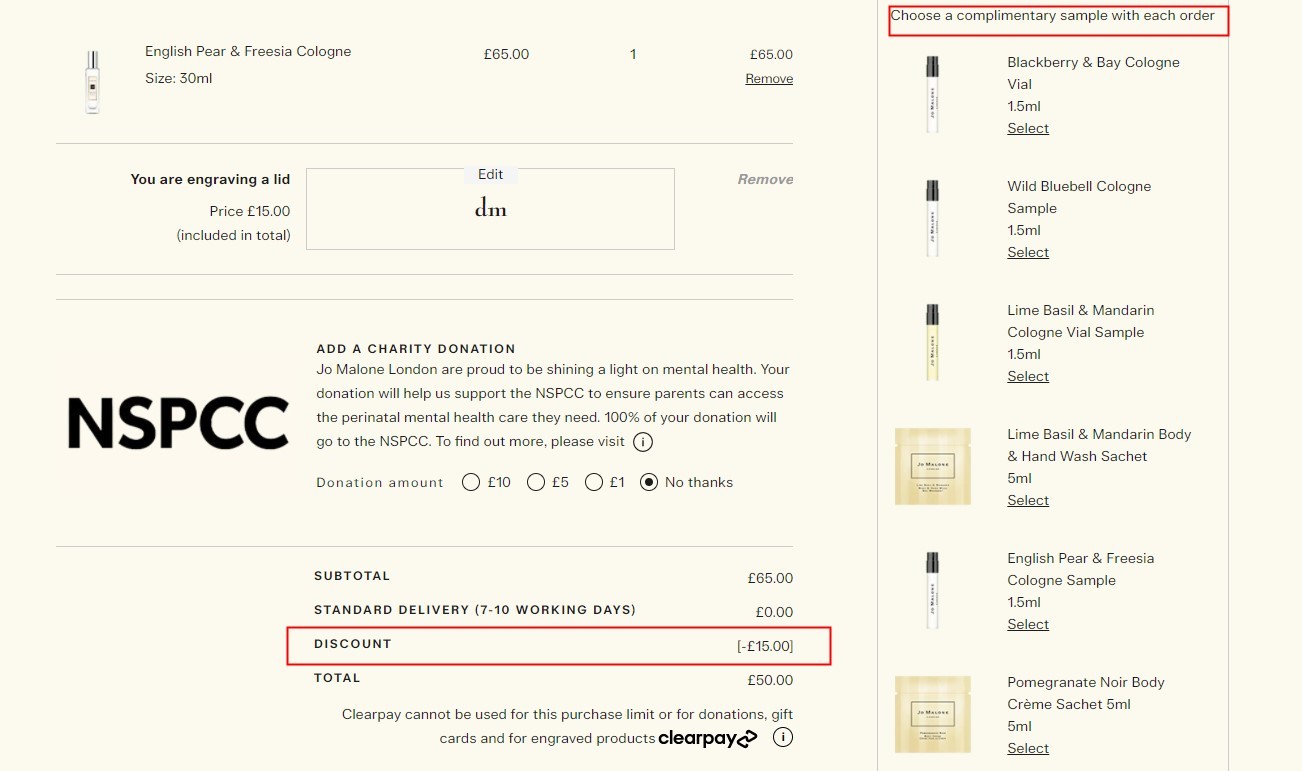Image resolution: width=1302 pixels, height=771 pixels.
Task: Click the 'English Pear & Freesia Cologne Sample' name
Action: pyautogui.click(x=1081, y=569)
